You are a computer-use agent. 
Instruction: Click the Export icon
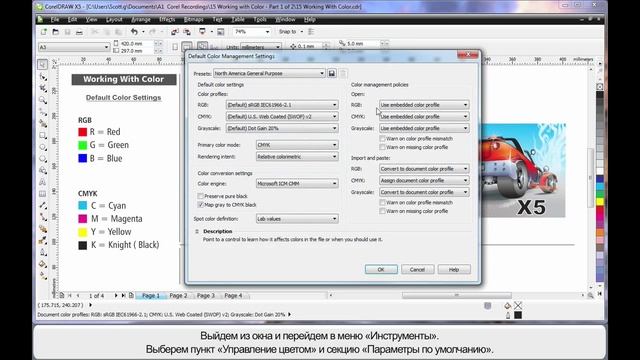pyautogui.click(x=187, y=32)
